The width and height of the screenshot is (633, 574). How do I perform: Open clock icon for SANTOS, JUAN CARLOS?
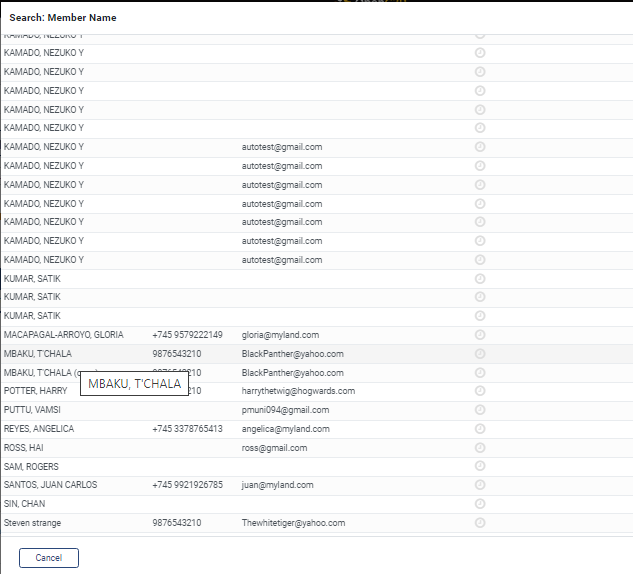tap(479, 485)
